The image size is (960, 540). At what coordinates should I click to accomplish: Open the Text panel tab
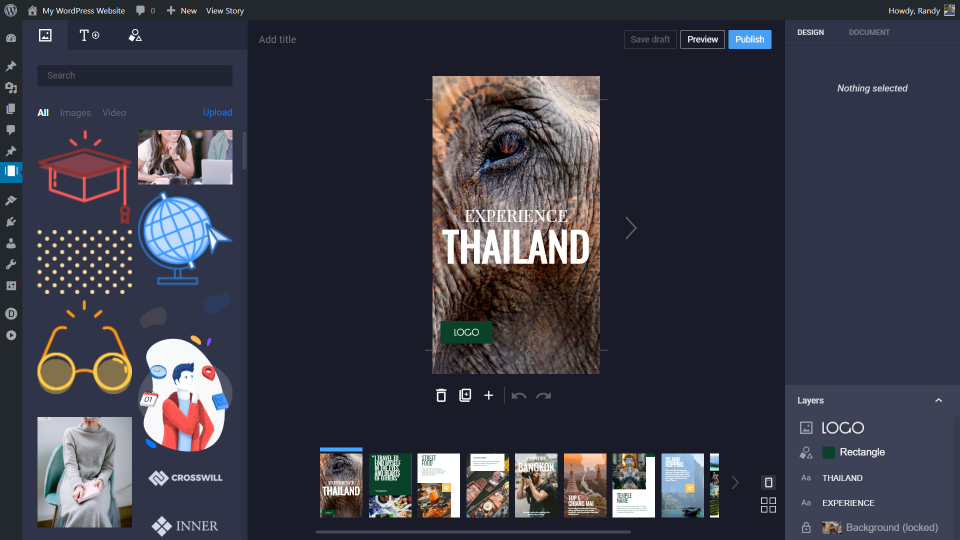tap(89, 35)
